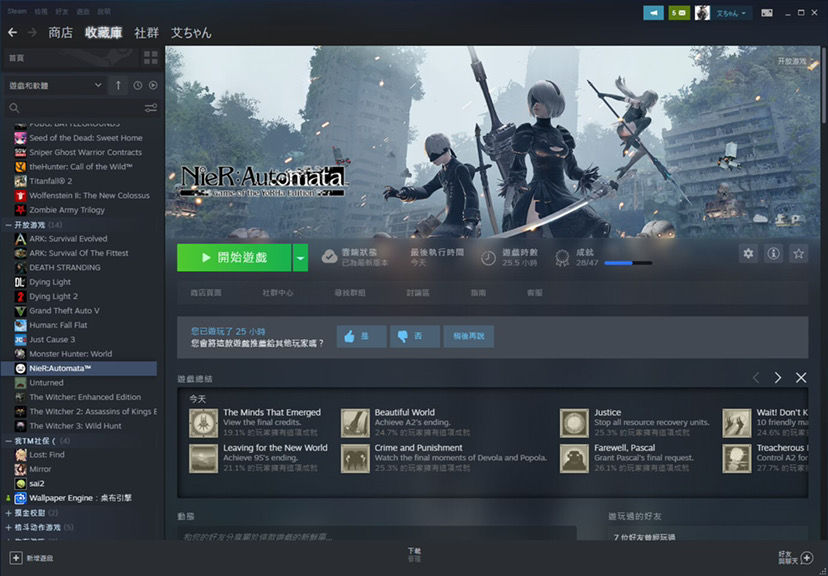The width and height of the screenshot is (828, 576).
Task: Click the Titanfall 2 game icon
Action: (20, 181)
